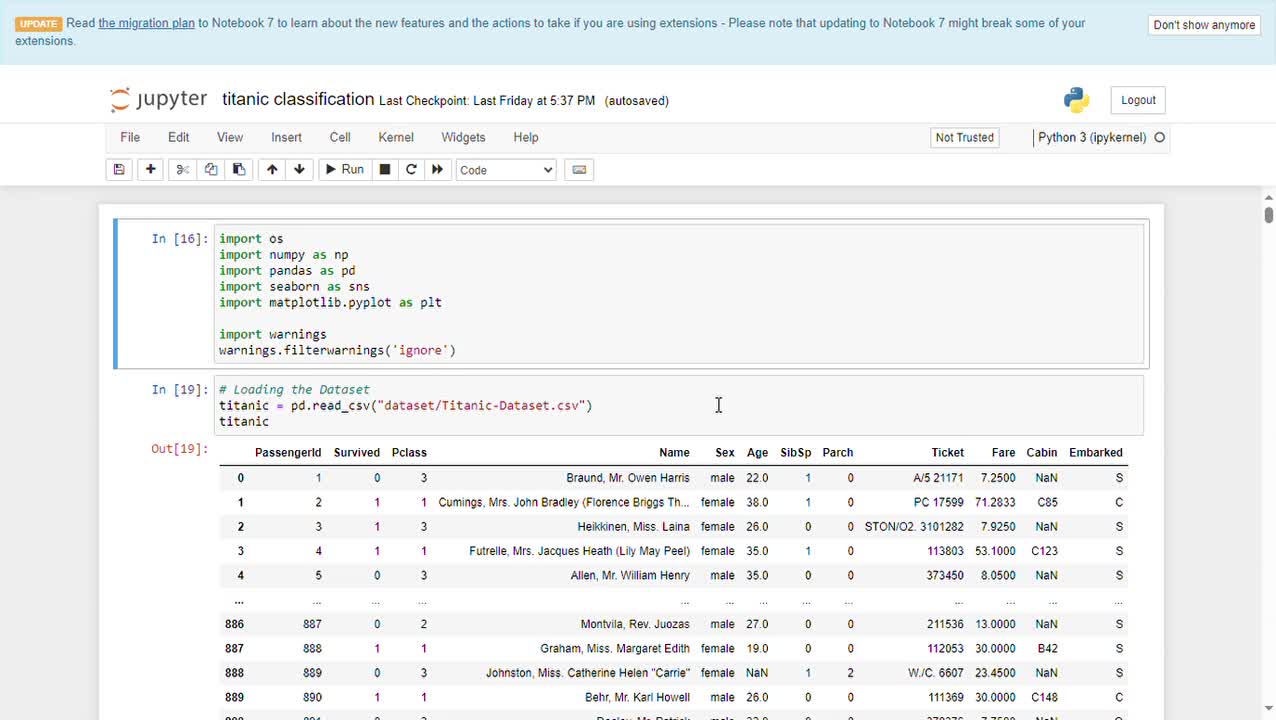
Task: Open the Cell menu
Action: click(x=340, y=138)
